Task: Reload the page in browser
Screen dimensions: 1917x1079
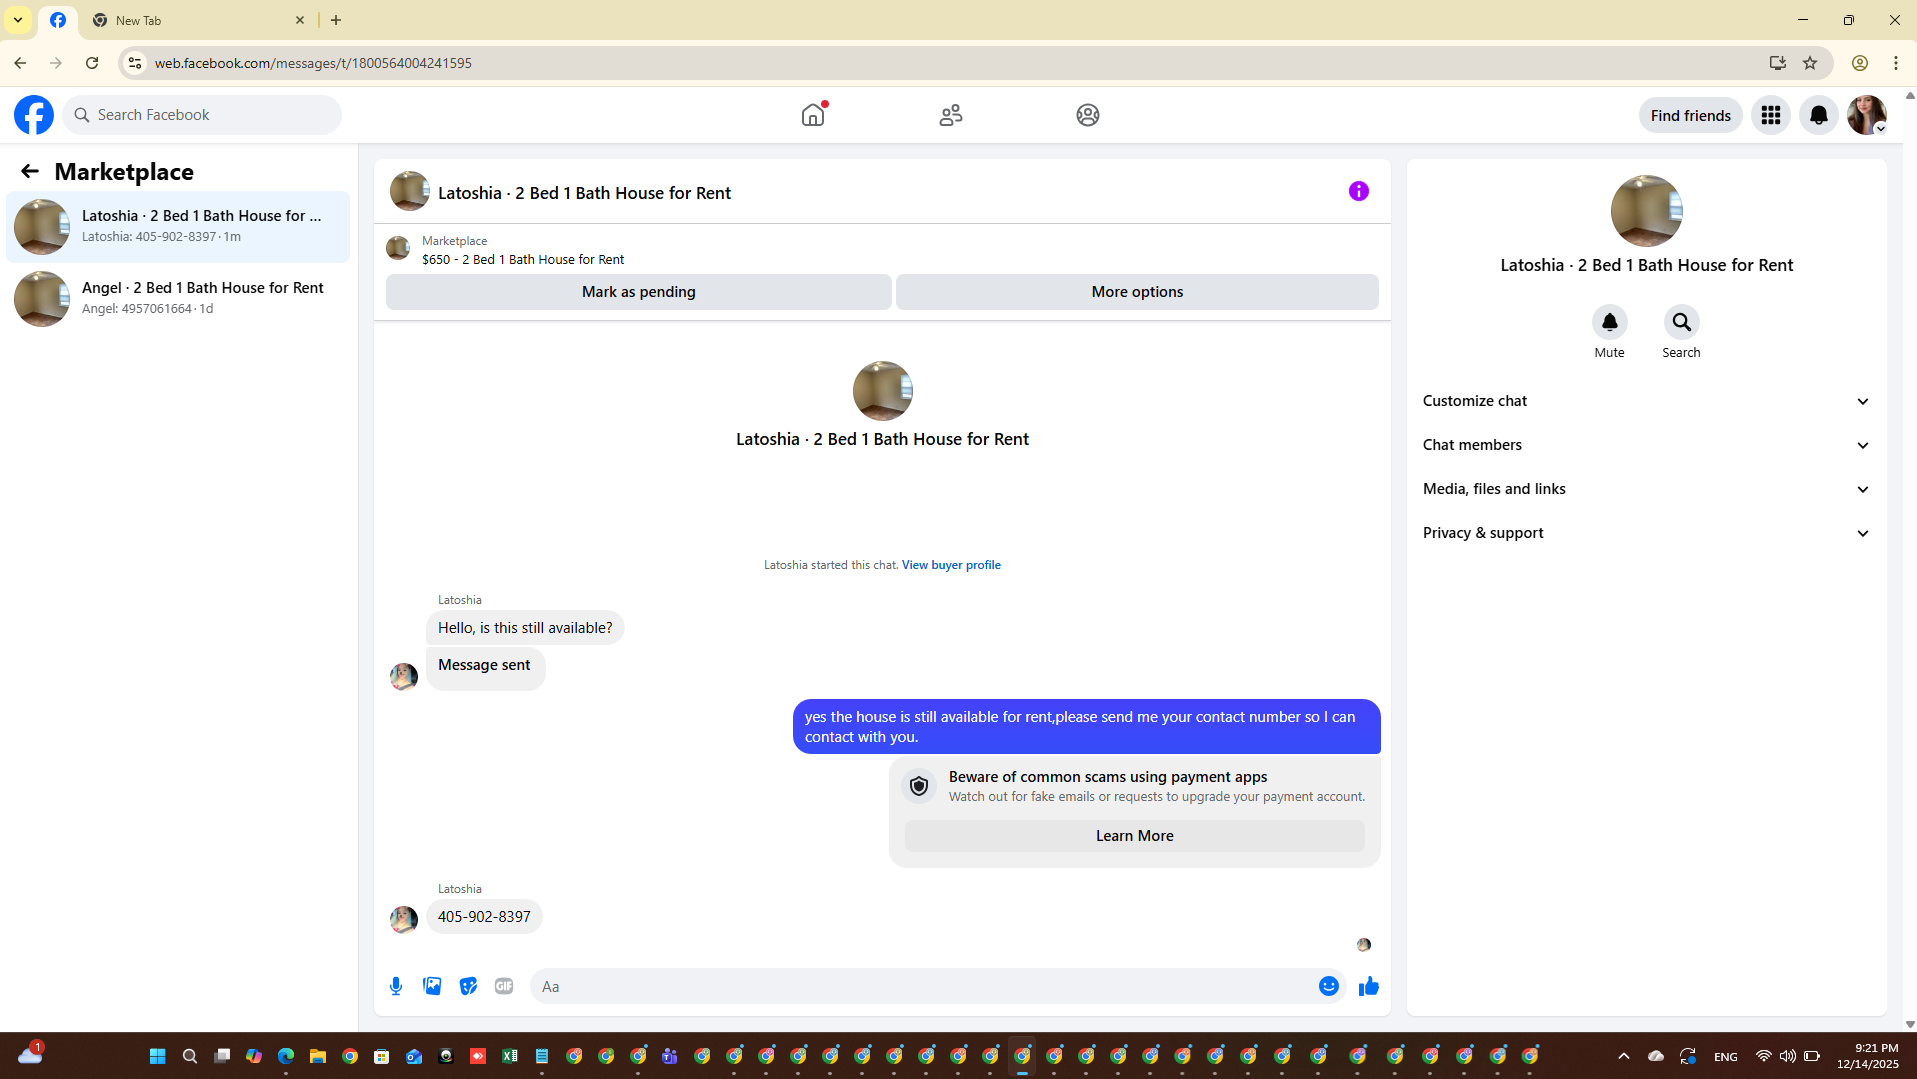Action: (x=92, y=63)
